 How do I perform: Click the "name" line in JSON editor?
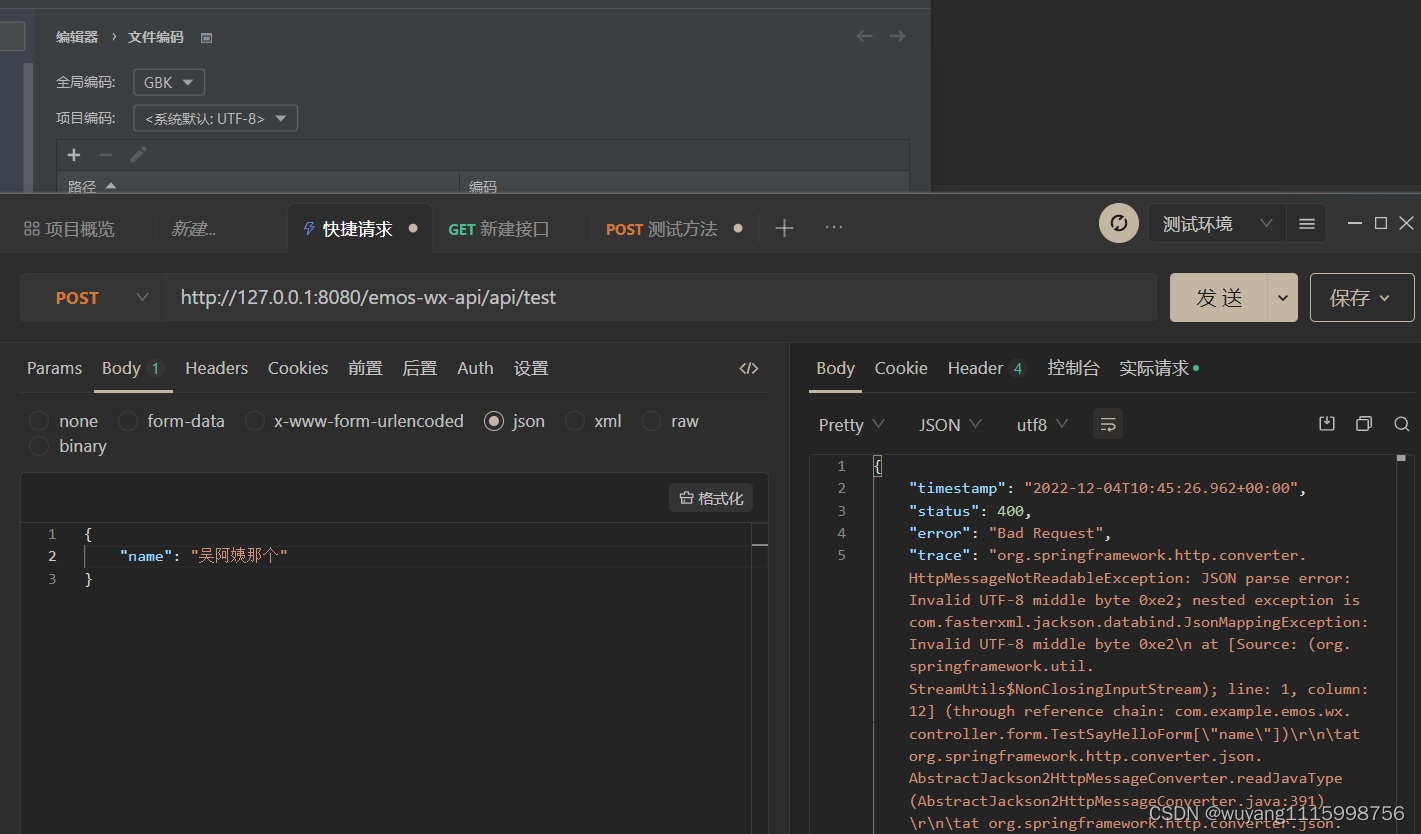pos(203,556)
